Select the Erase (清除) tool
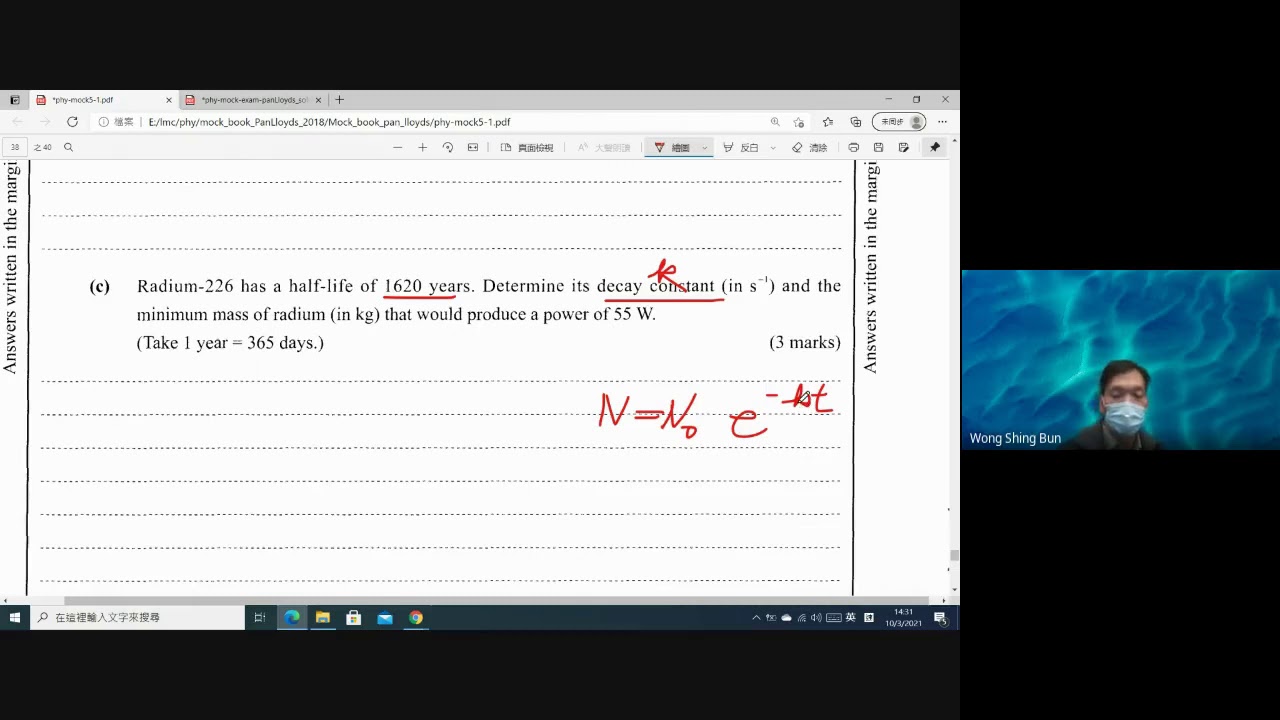This screenshot has width=1280, height=720. (810, 147)
